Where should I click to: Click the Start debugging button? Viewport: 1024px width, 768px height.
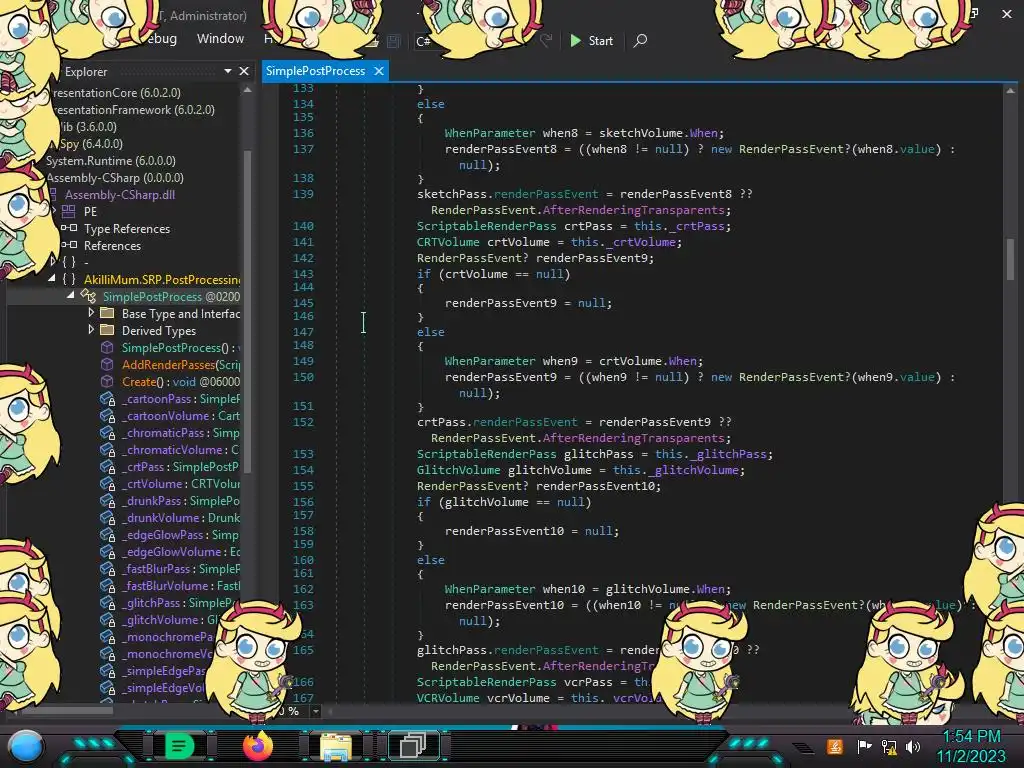591,40
